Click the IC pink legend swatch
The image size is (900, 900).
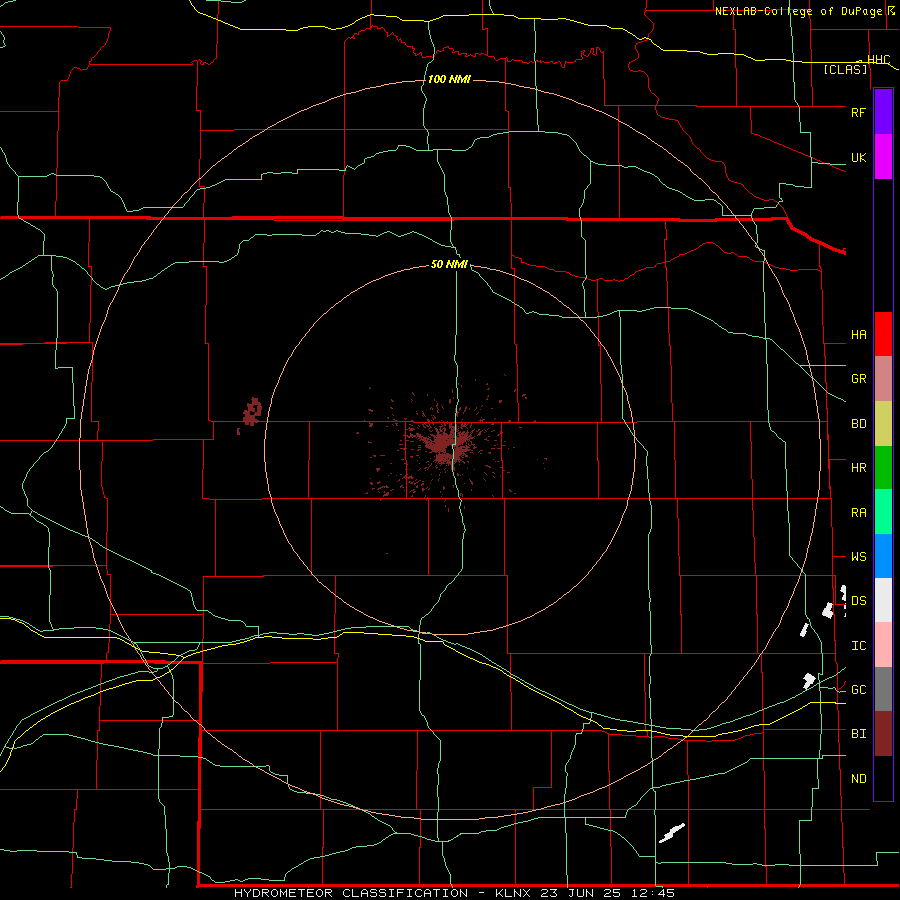[x=883, y=645]
